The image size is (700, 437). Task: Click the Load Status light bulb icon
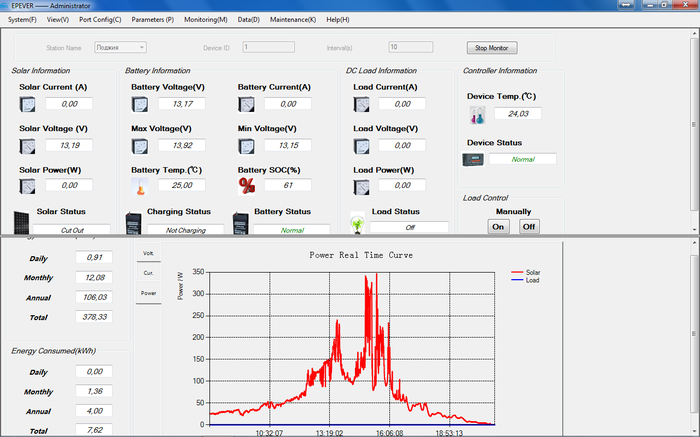[357, 223]
